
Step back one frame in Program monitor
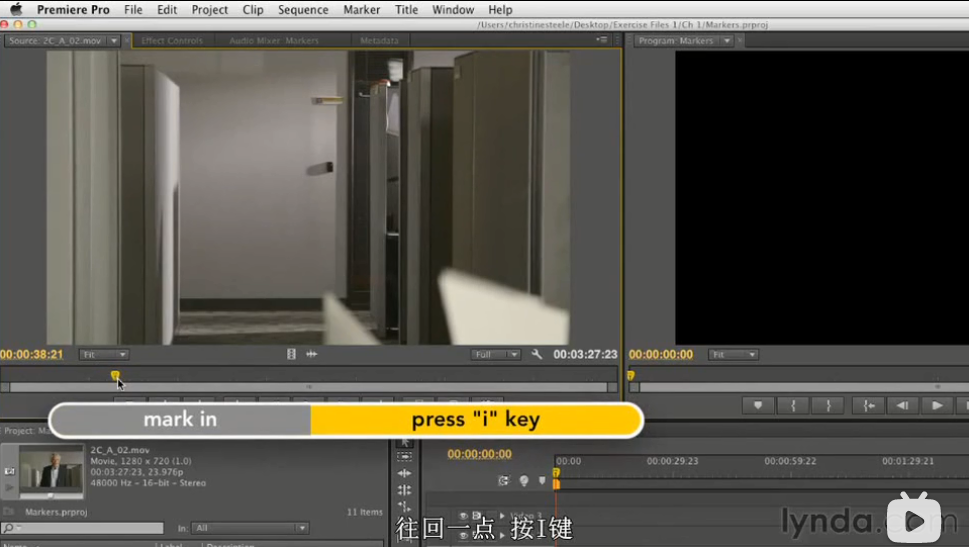903,405
